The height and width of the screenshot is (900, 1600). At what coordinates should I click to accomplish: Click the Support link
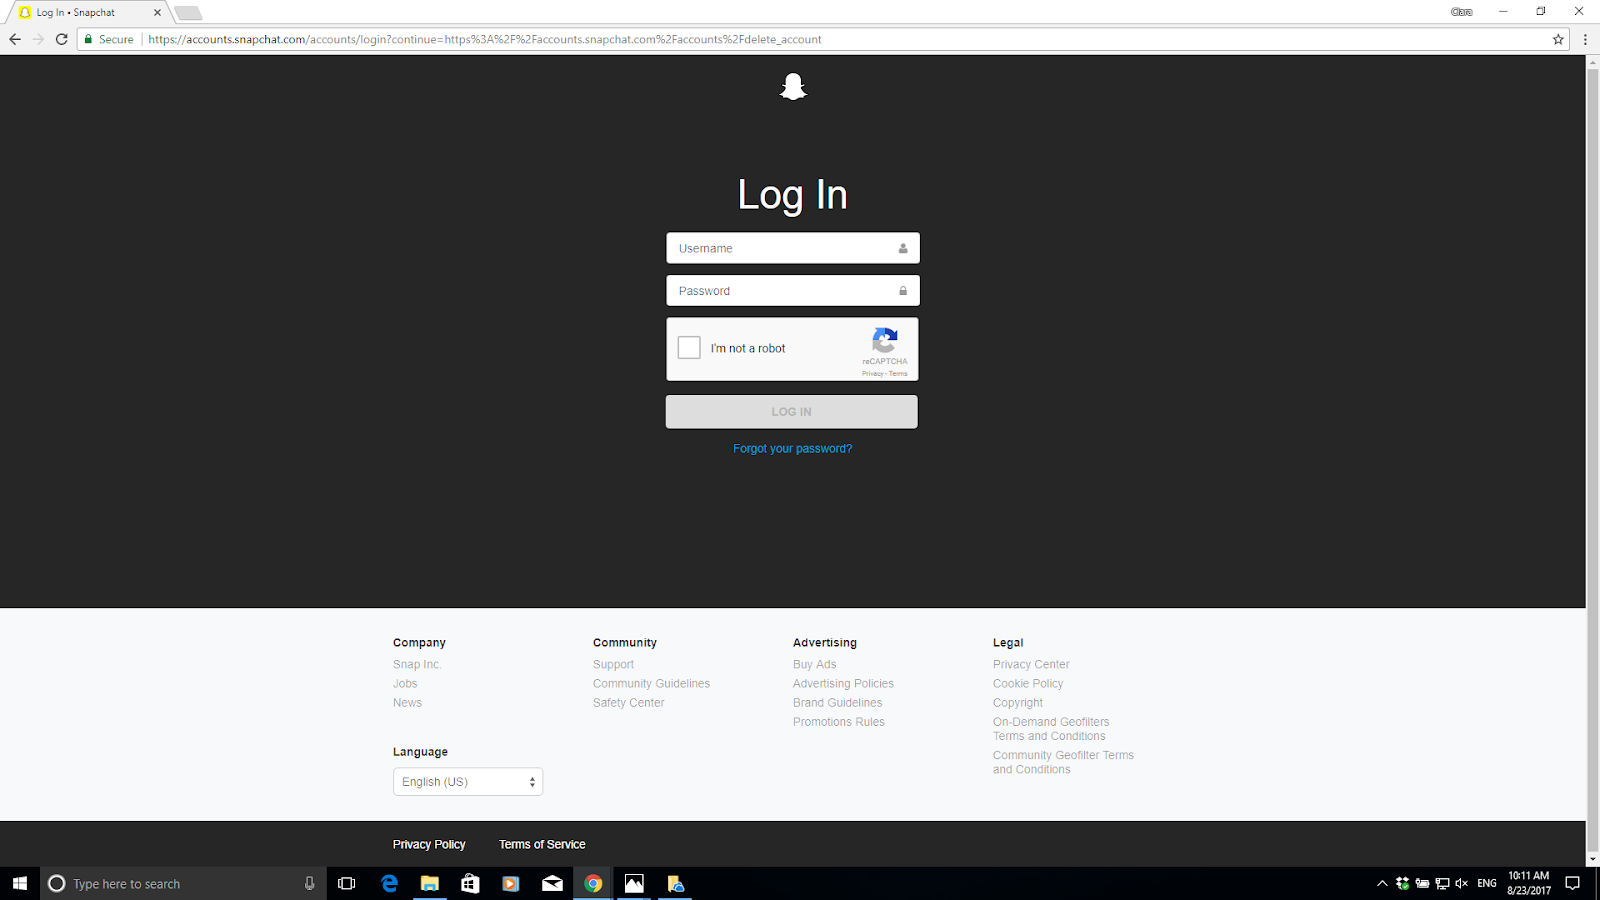tap(613, 665)
